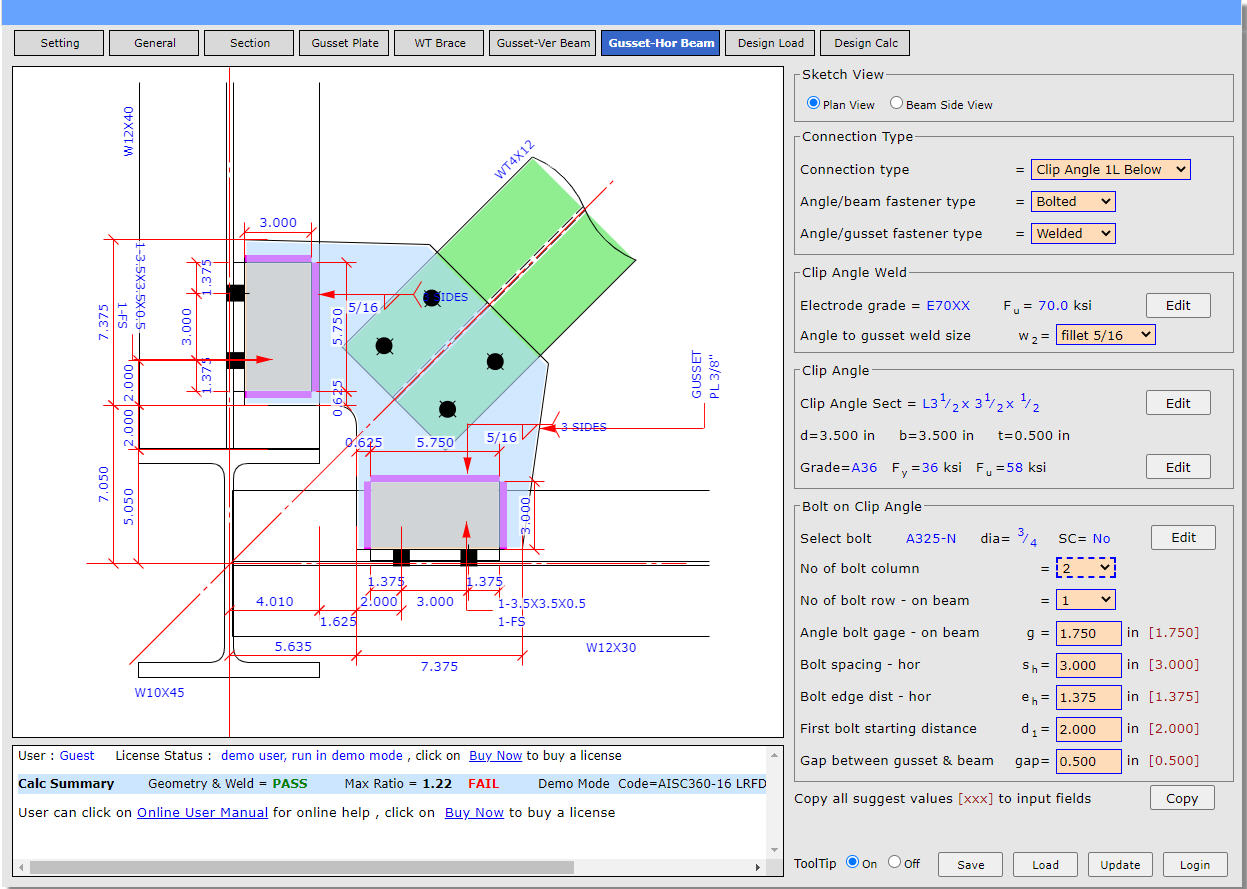This screenshot has width=1247, height=889.
Task: Open the Connection type dropdown
Action: pyautogui.click(x=1110, y=170)
